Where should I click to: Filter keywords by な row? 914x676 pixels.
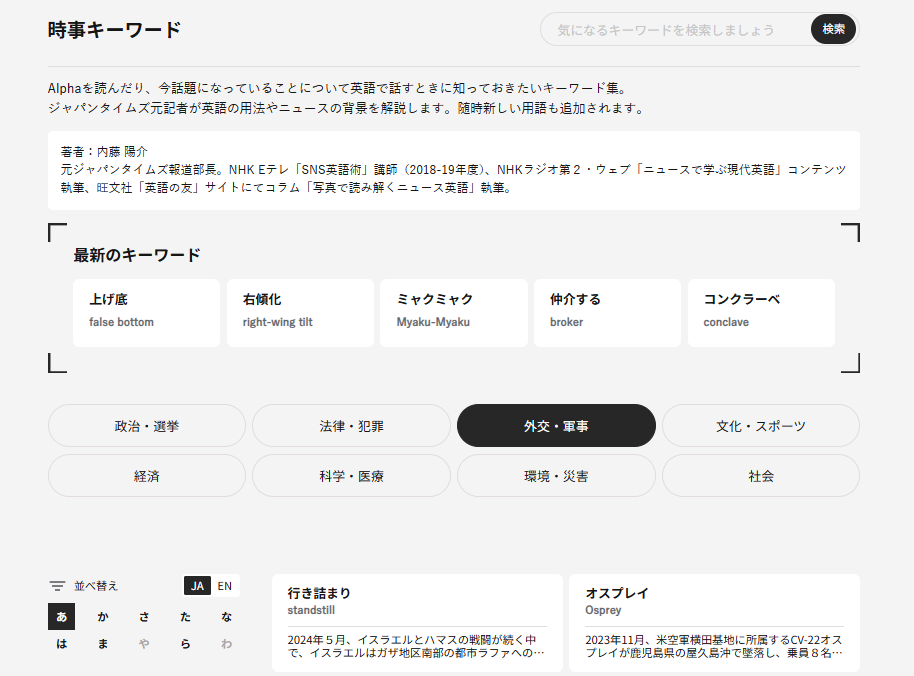pyautogui.click(x=226, y=617)
